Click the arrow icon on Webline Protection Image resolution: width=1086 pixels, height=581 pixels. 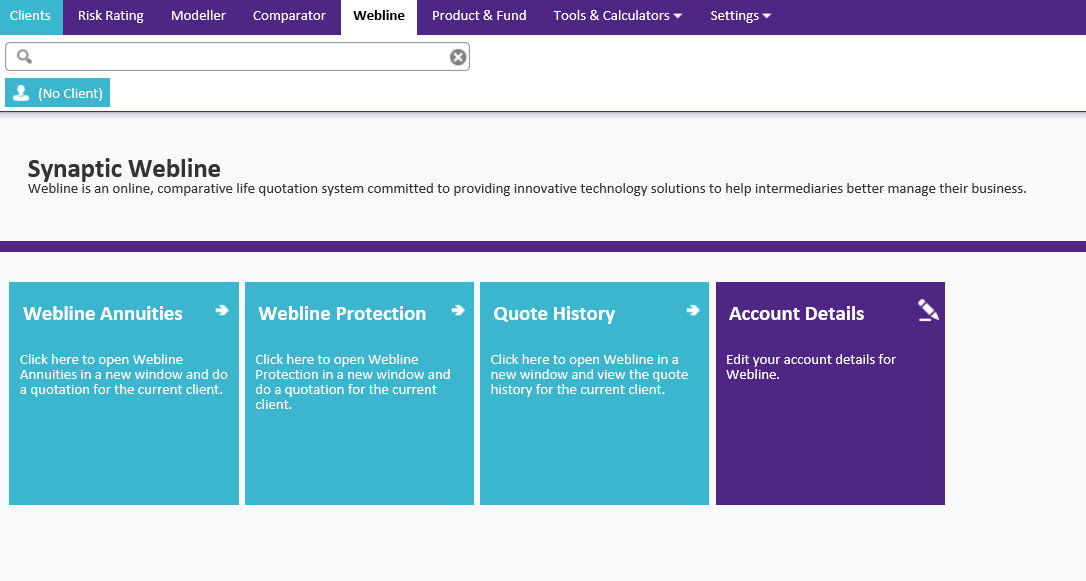458,310
